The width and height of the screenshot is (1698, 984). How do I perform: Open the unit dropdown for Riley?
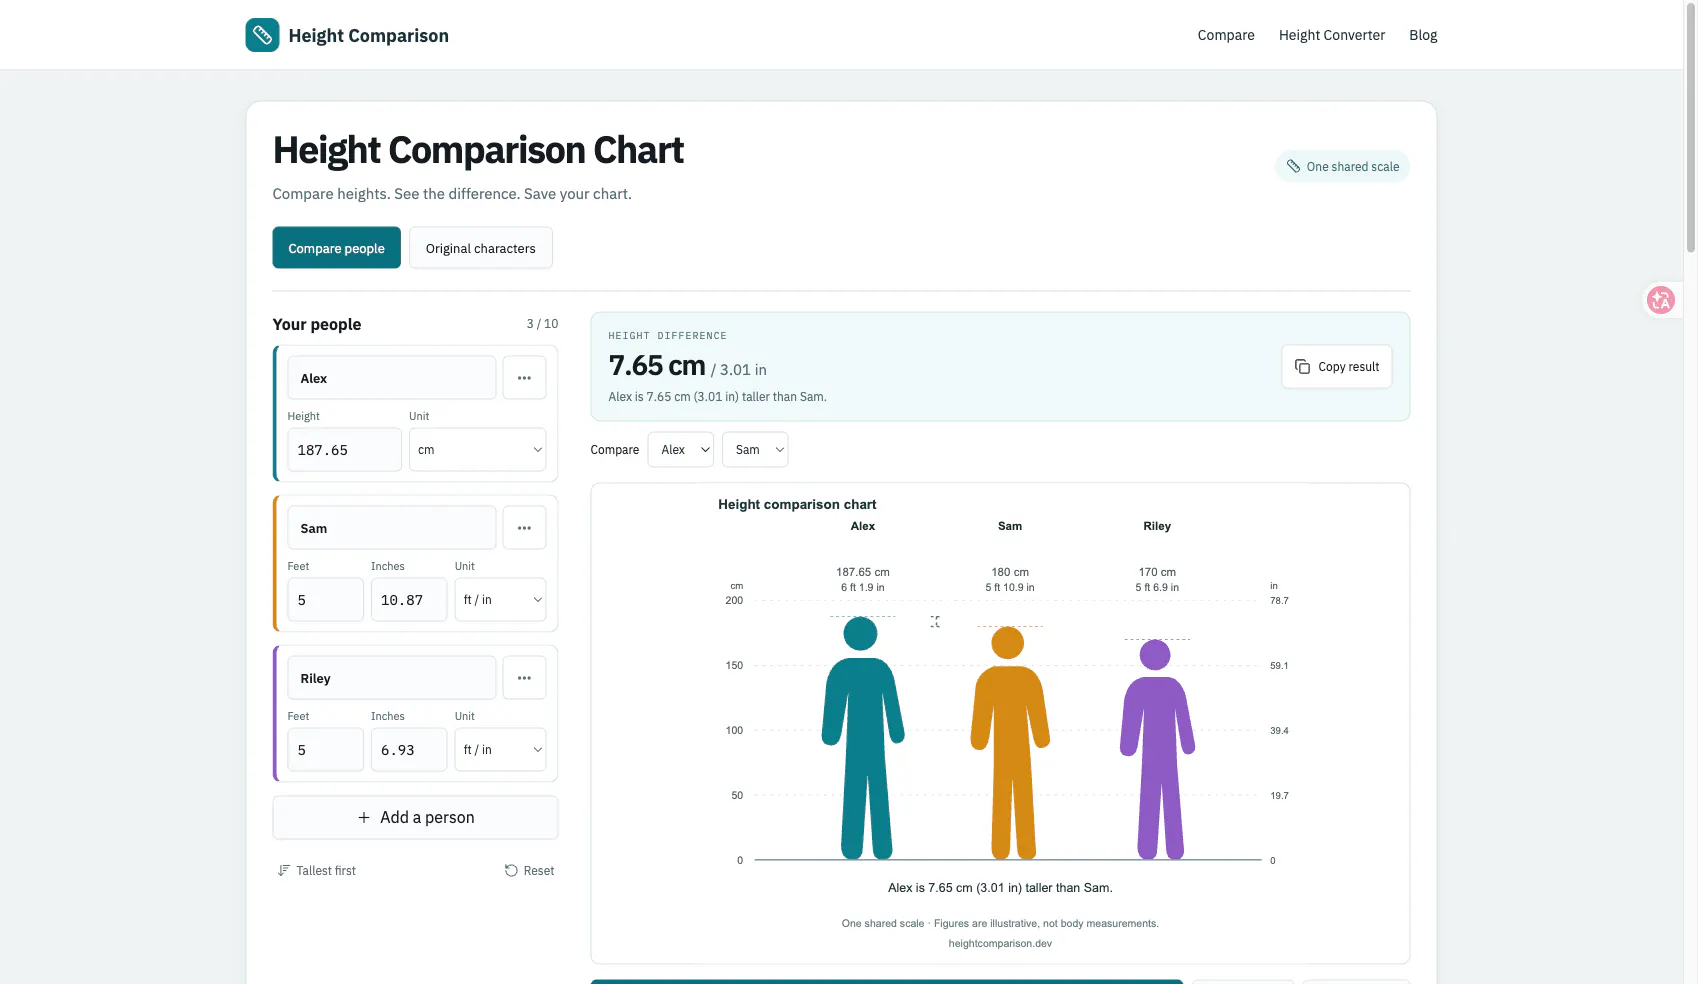pyautogui.click(x=500, y=750)
